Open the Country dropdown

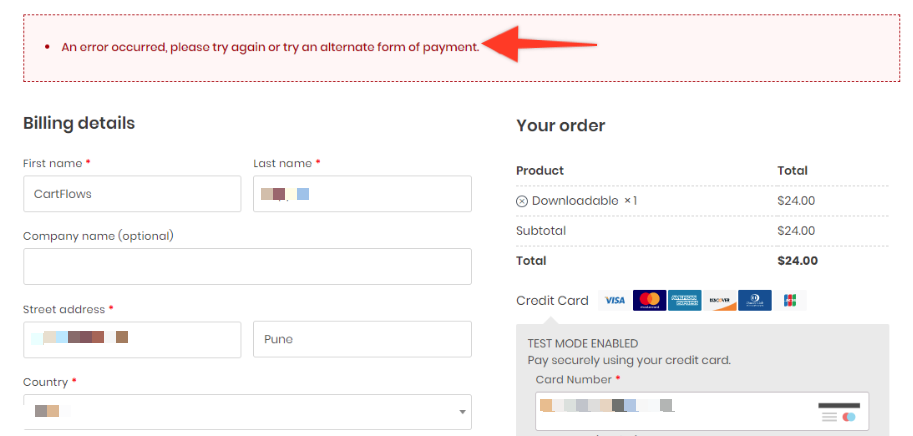click(247, 411)
